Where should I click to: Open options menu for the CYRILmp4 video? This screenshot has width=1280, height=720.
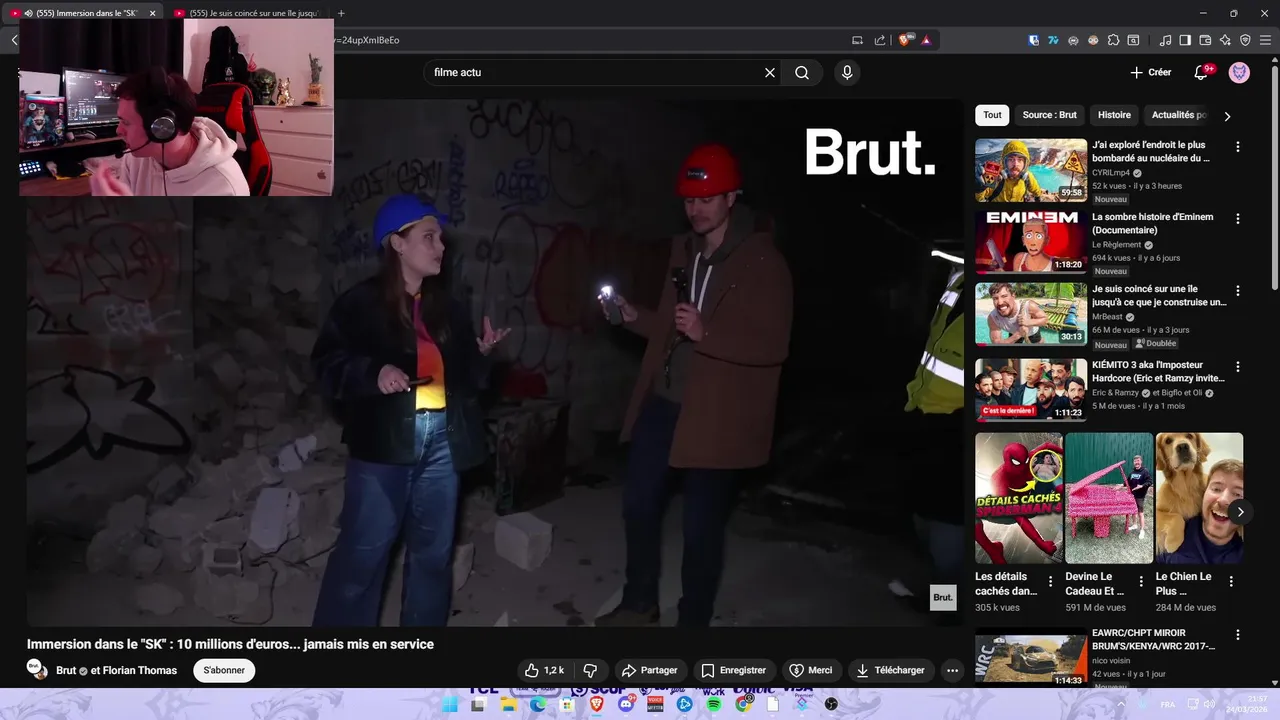(x=1238, y=146)
